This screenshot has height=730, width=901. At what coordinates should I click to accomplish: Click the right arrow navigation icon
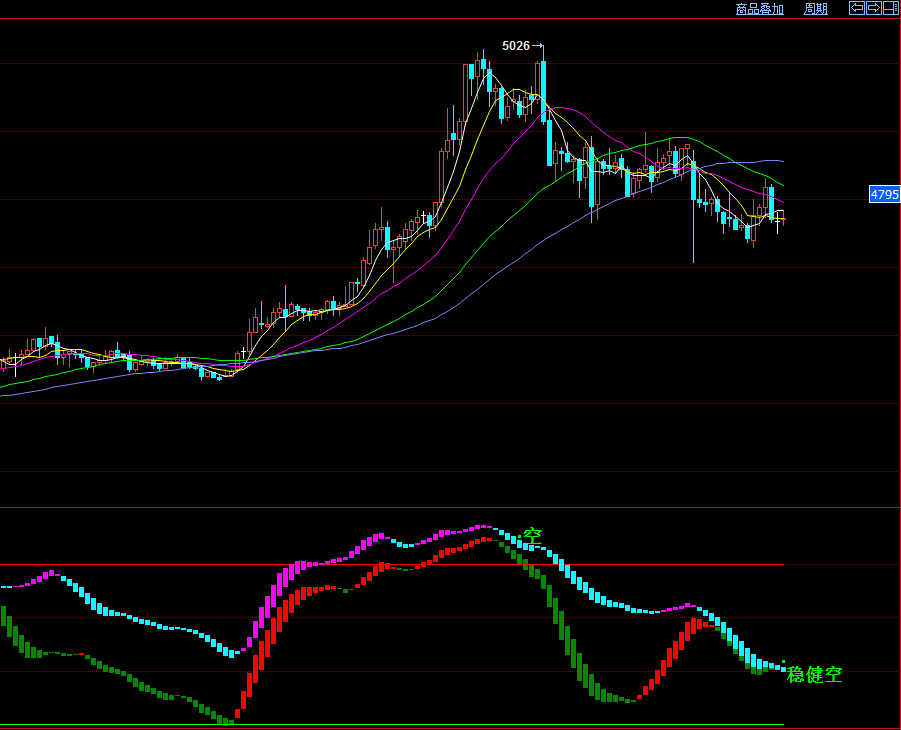click(873, 8)
